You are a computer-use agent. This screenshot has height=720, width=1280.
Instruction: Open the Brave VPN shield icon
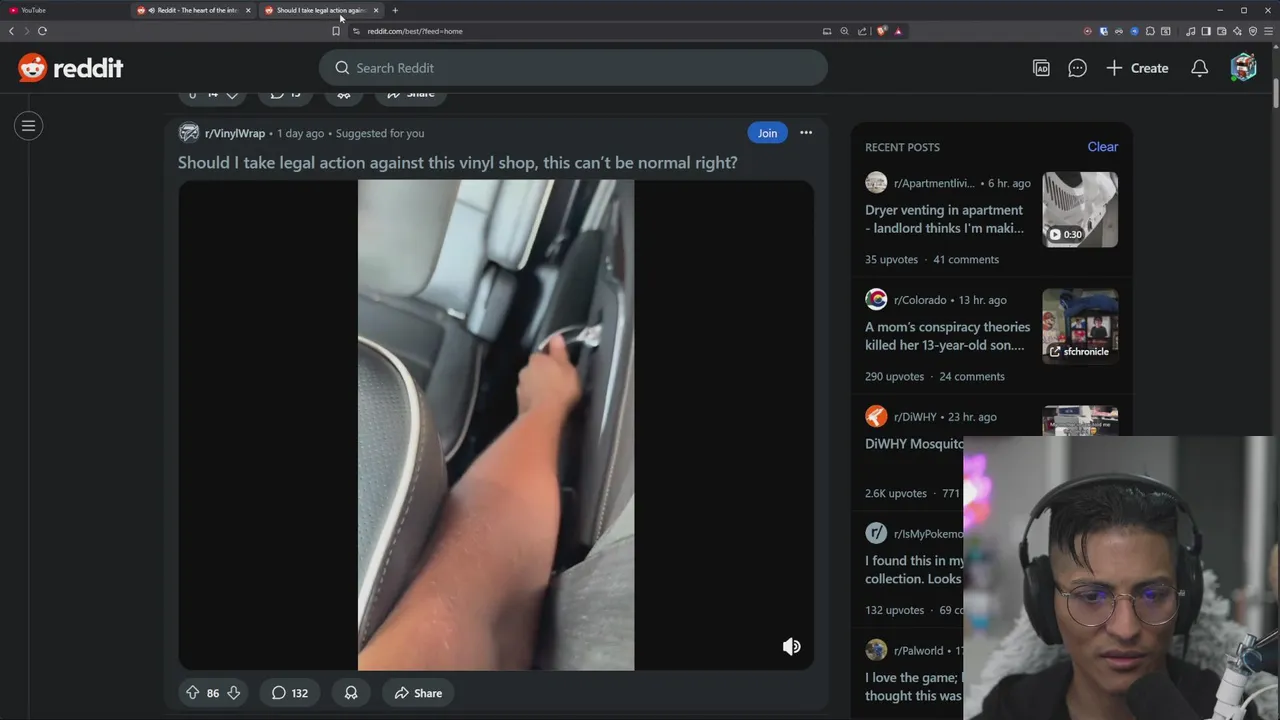(1253, 31)
